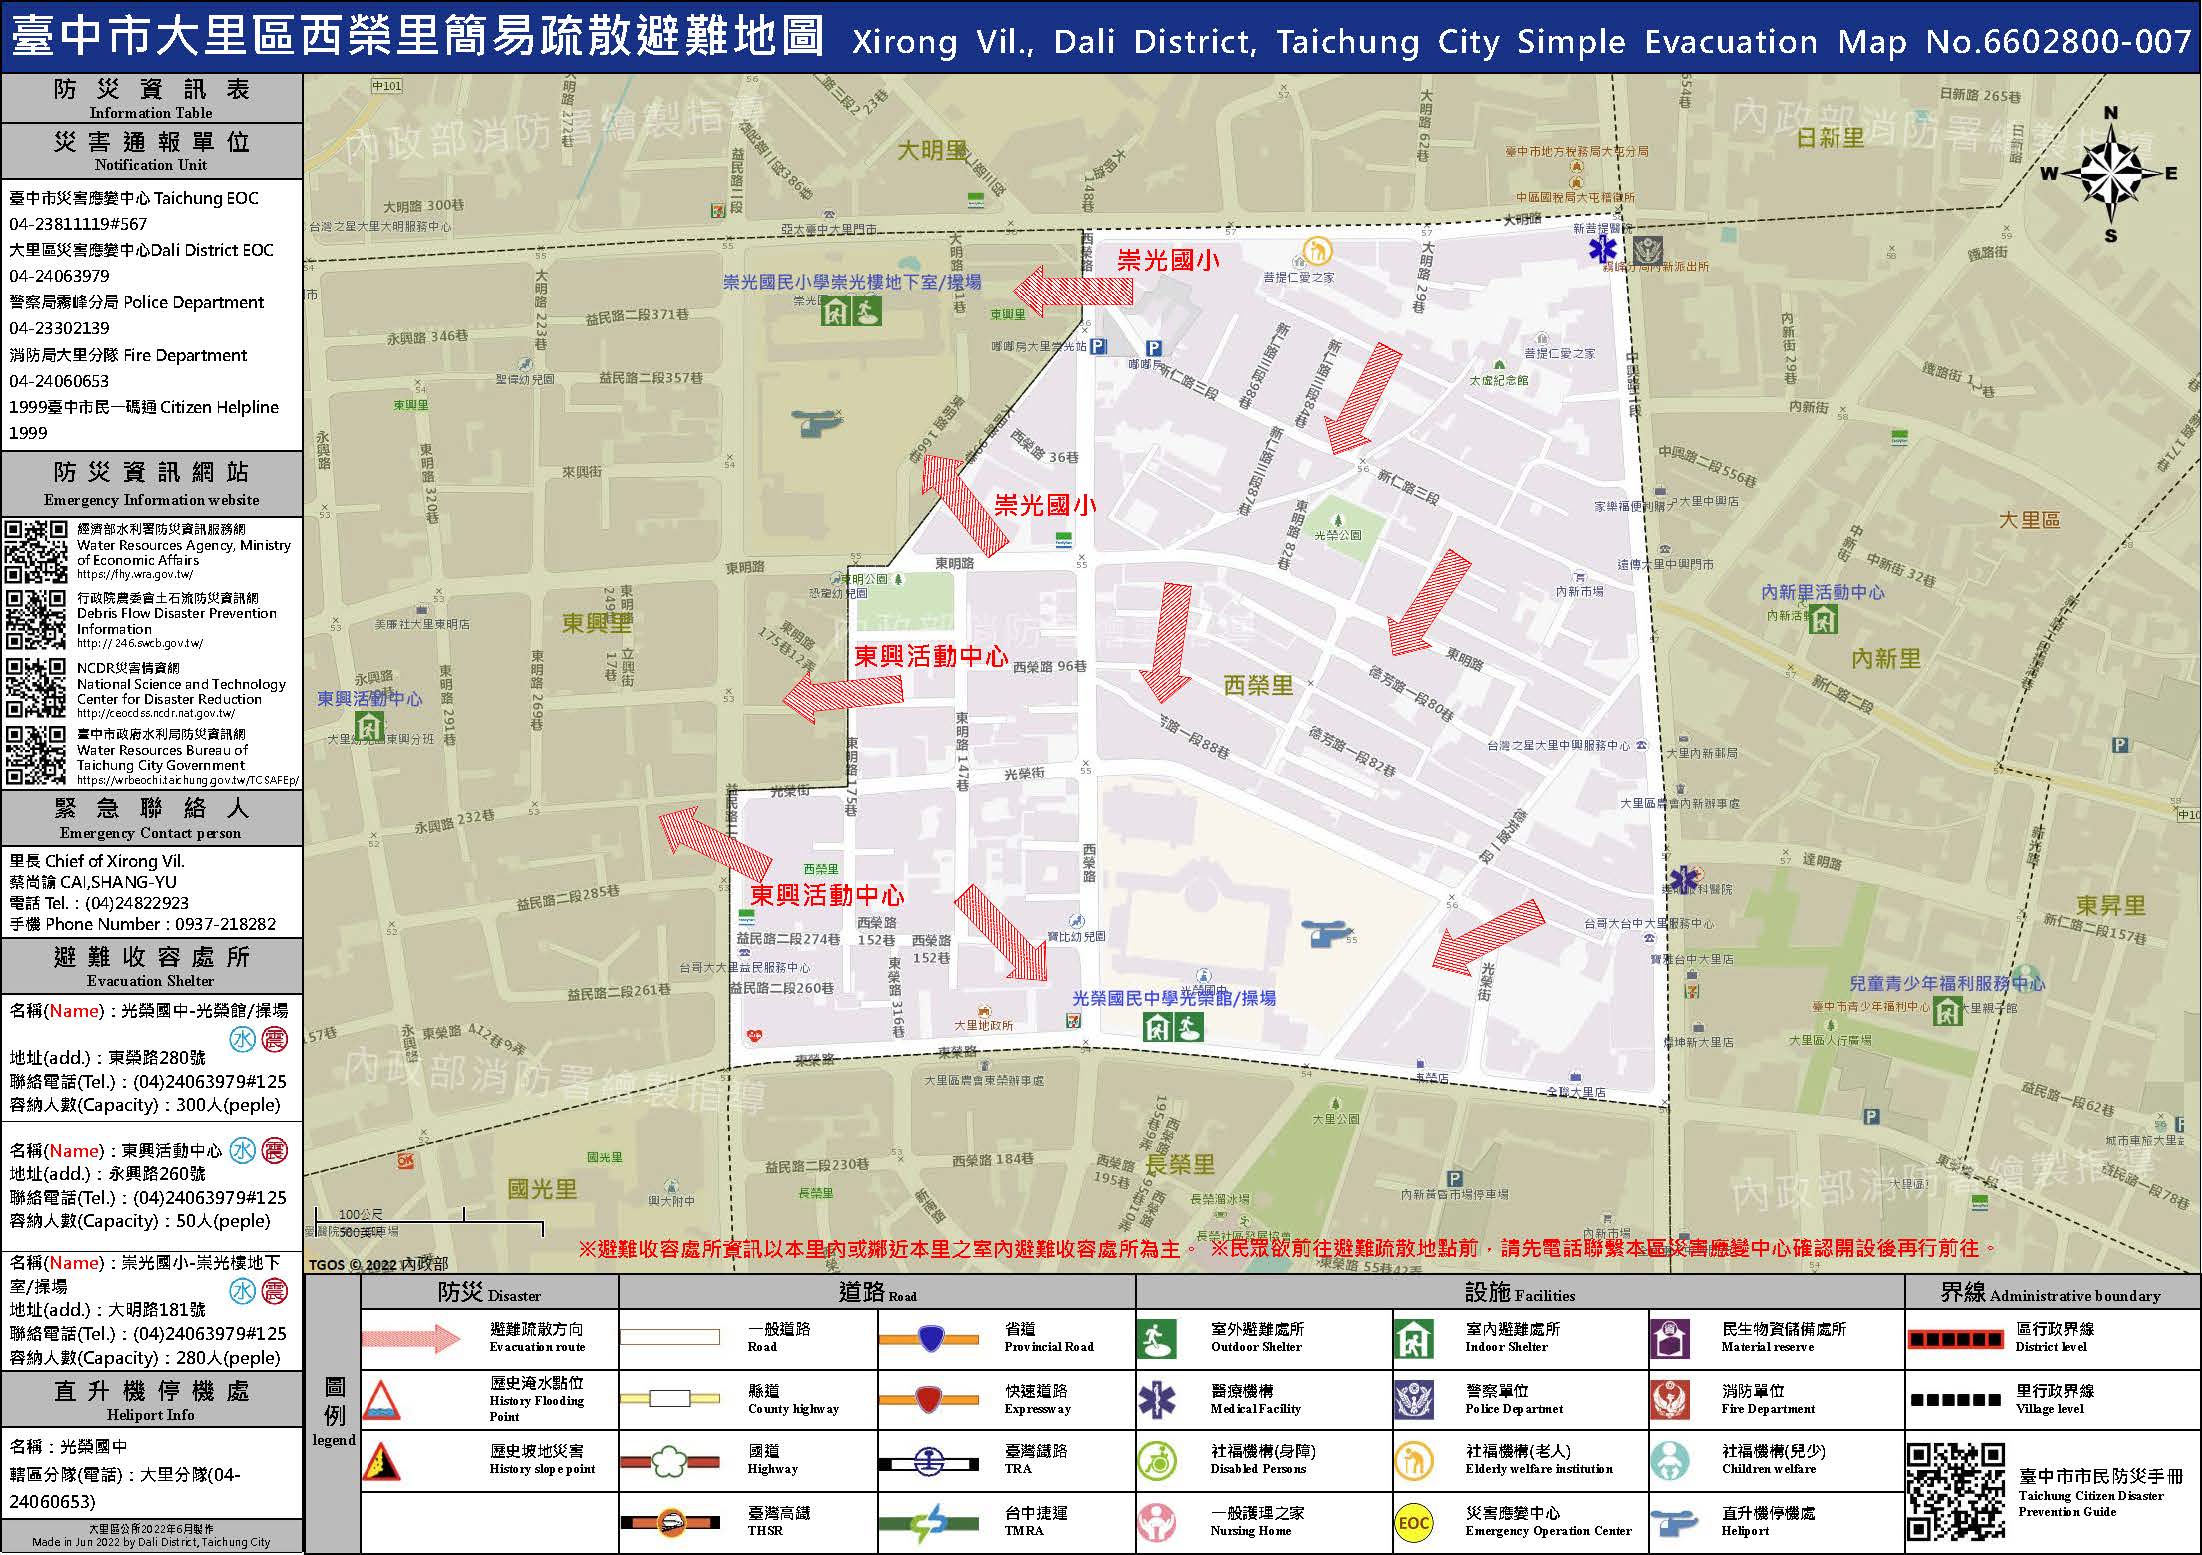Click the legend's History Flooding Point triangle
Viewport: 2202px width, 1555px height.
(382, 1400)
